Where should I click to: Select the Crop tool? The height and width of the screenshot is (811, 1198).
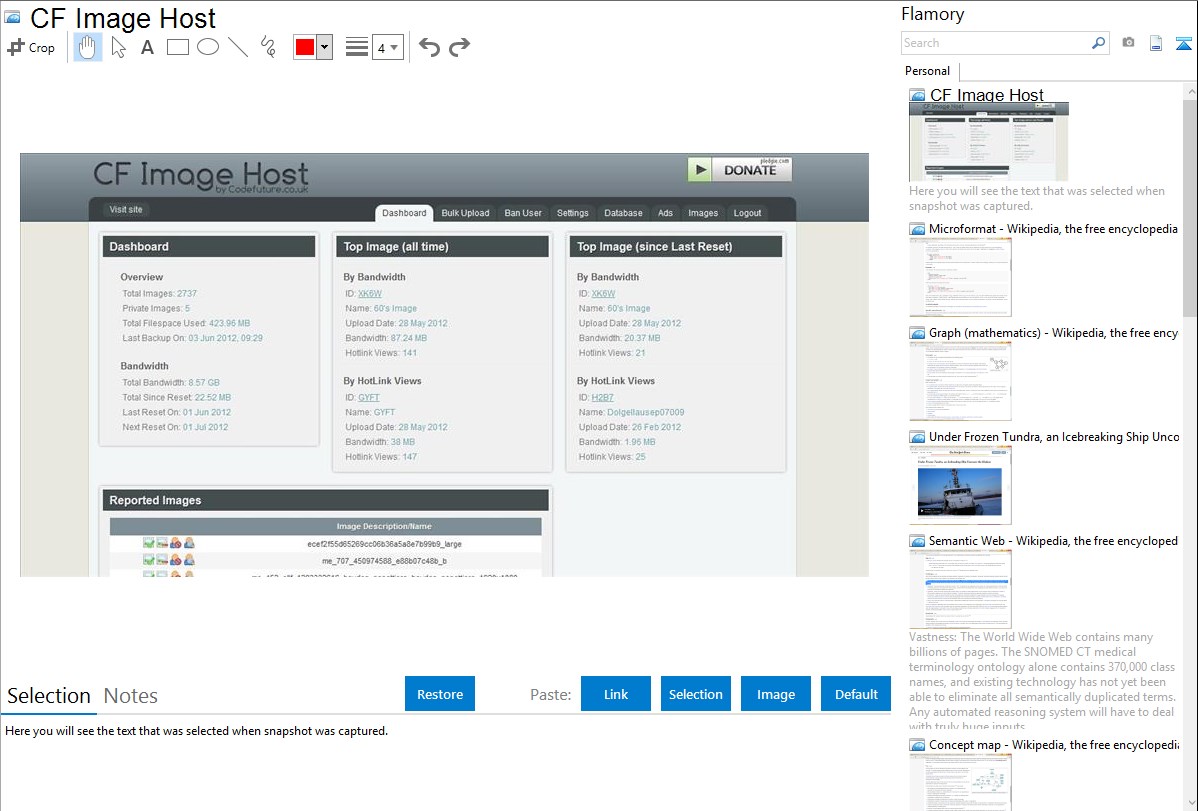click(x=31, y=47)
